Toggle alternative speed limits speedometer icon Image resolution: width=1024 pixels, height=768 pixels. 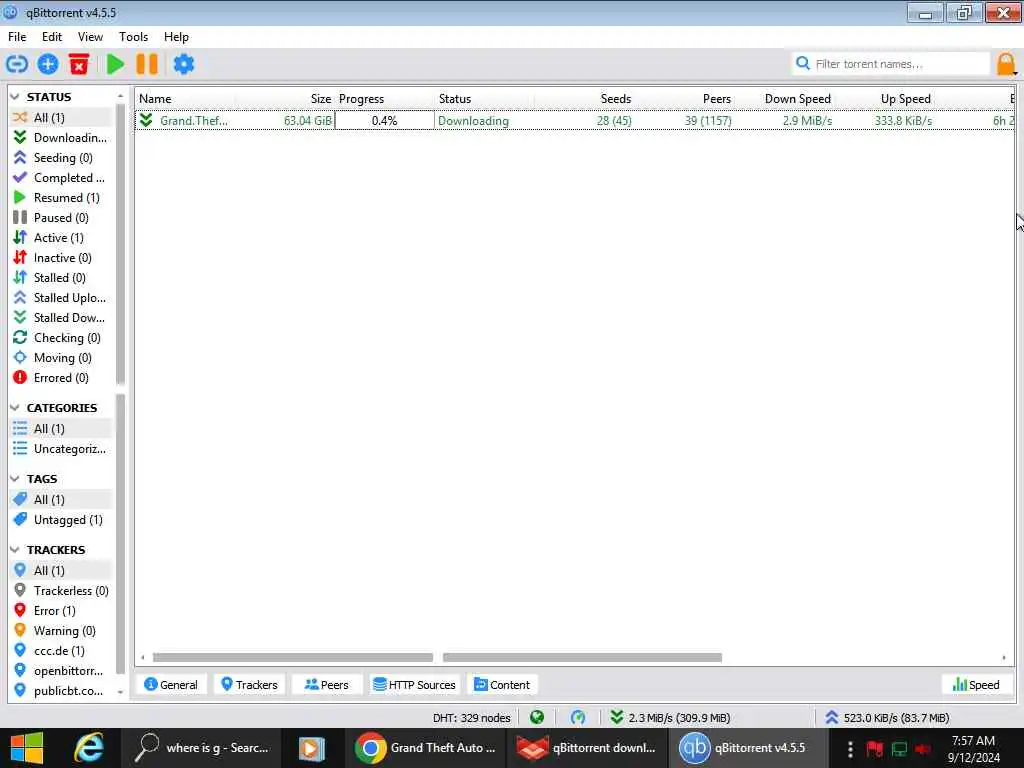pyautogui.click(x=577, y=717)
